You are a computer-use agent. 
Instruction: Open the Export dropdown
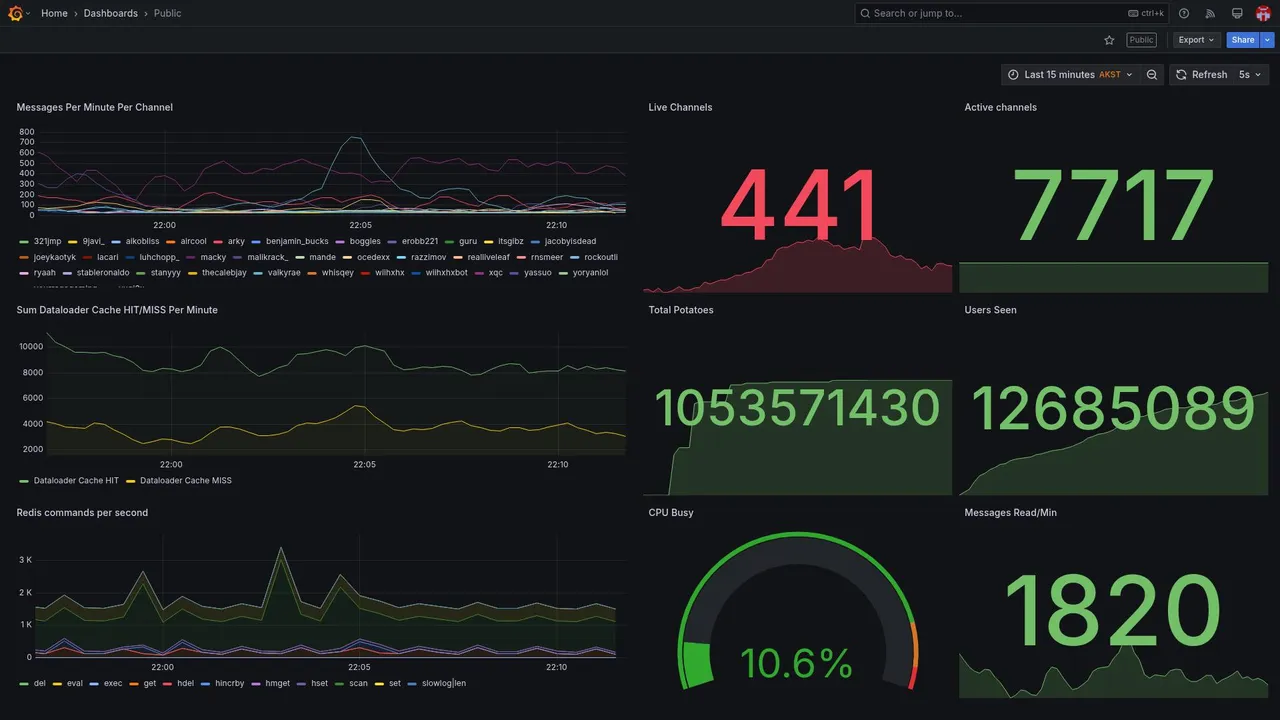[x=1197, y=40]
